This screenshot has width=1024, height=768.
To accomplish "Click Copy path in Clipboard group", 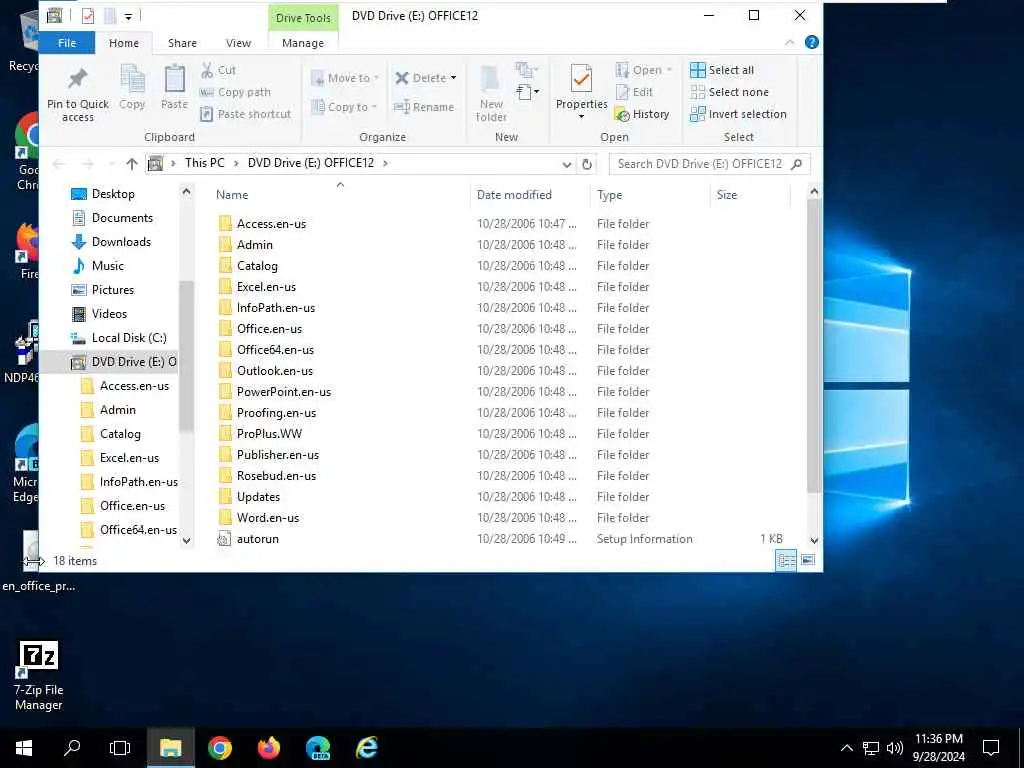I will click(x=235, y=92).
